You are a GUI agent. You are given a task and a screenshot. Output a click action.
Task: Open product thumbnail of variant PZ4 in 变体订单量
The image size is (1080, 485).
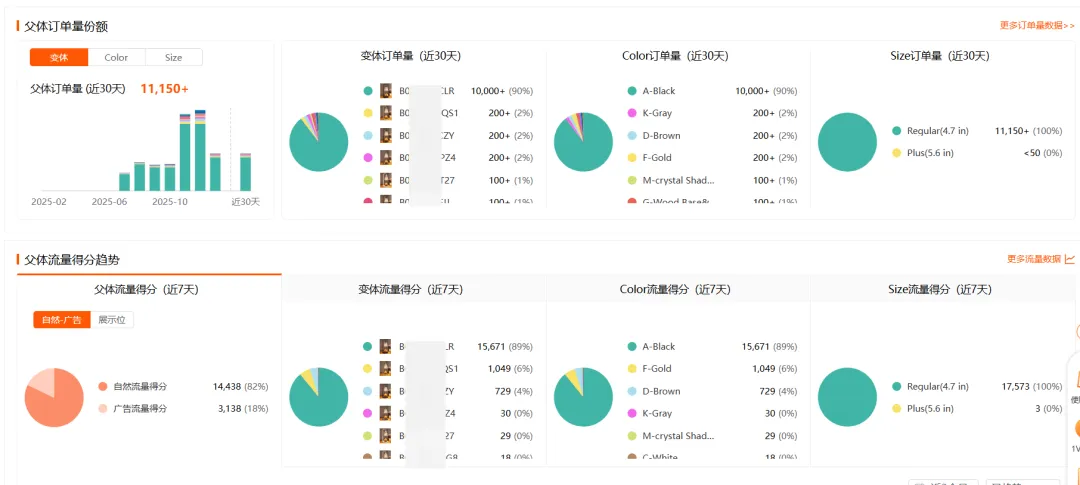pos(386,158)
